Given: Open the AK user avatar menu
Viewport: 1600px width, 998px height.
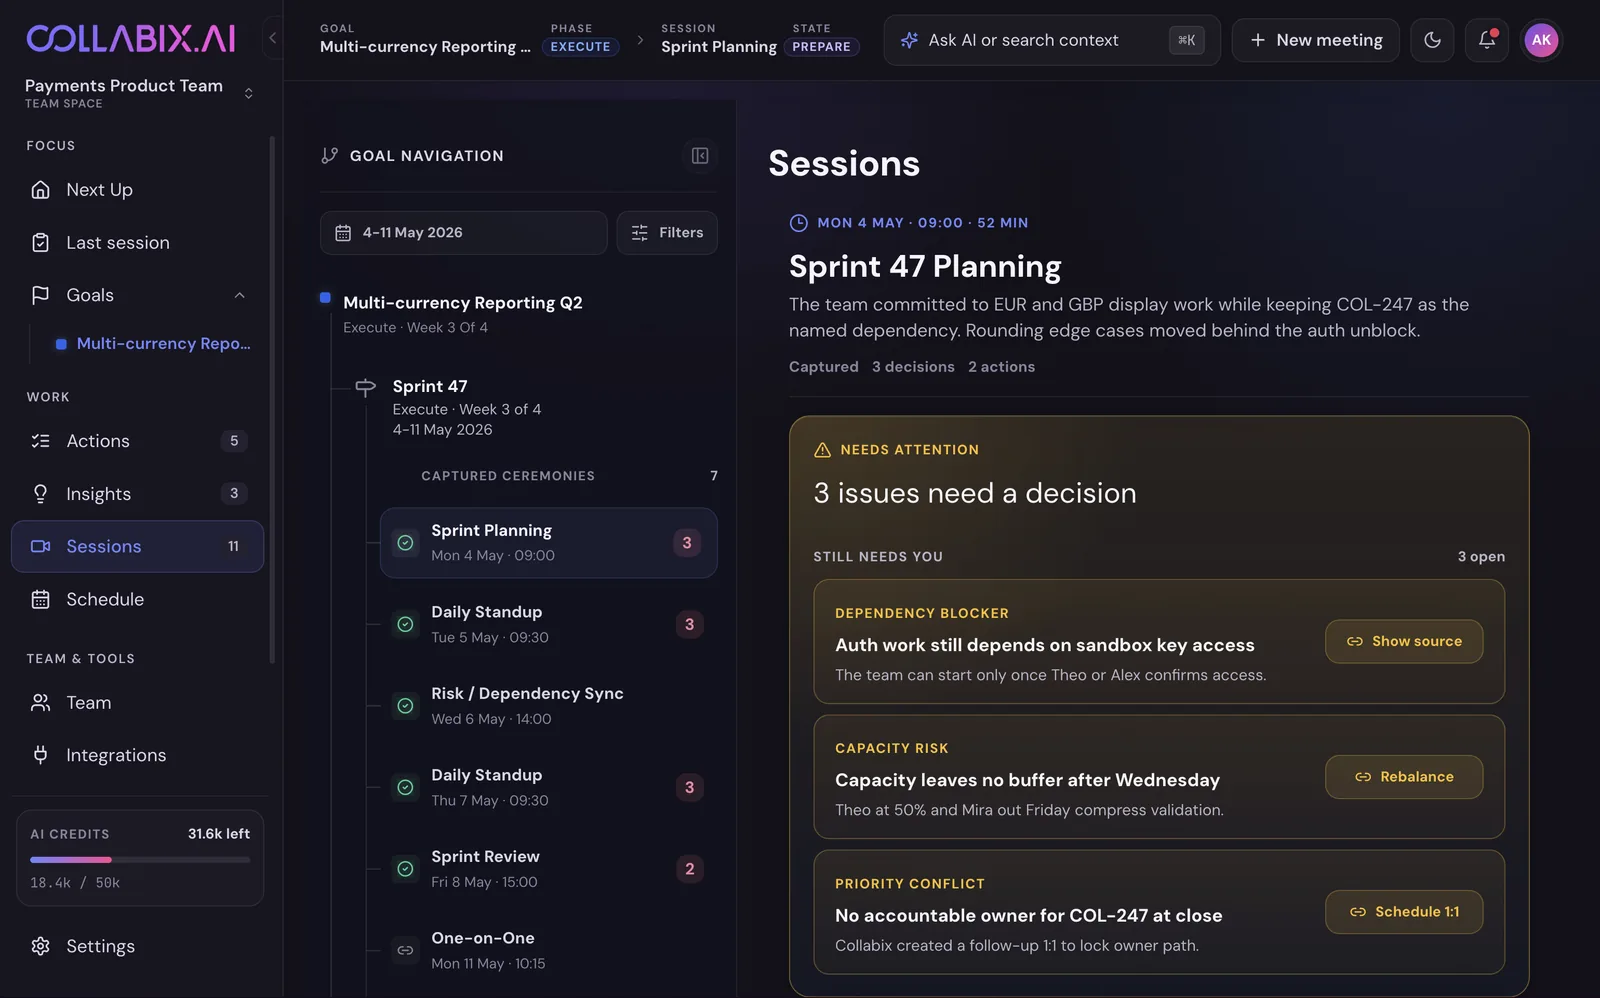Looking at the screenshot, I should (x=1541, y=40).
